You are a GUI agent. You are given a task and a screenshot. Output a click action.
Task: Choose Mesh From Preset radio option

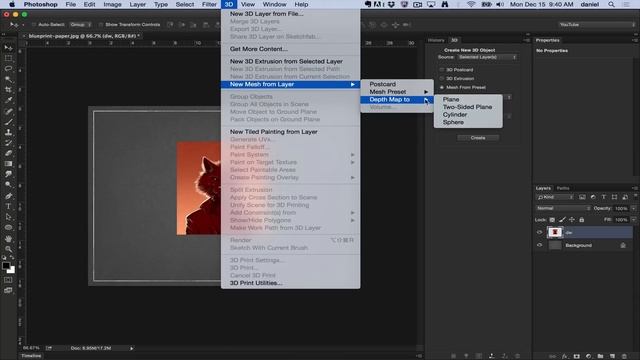[442, 87]
